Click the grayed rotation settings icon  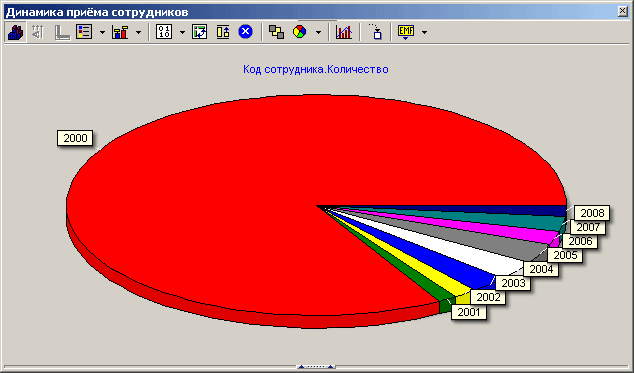pos(38,32)
